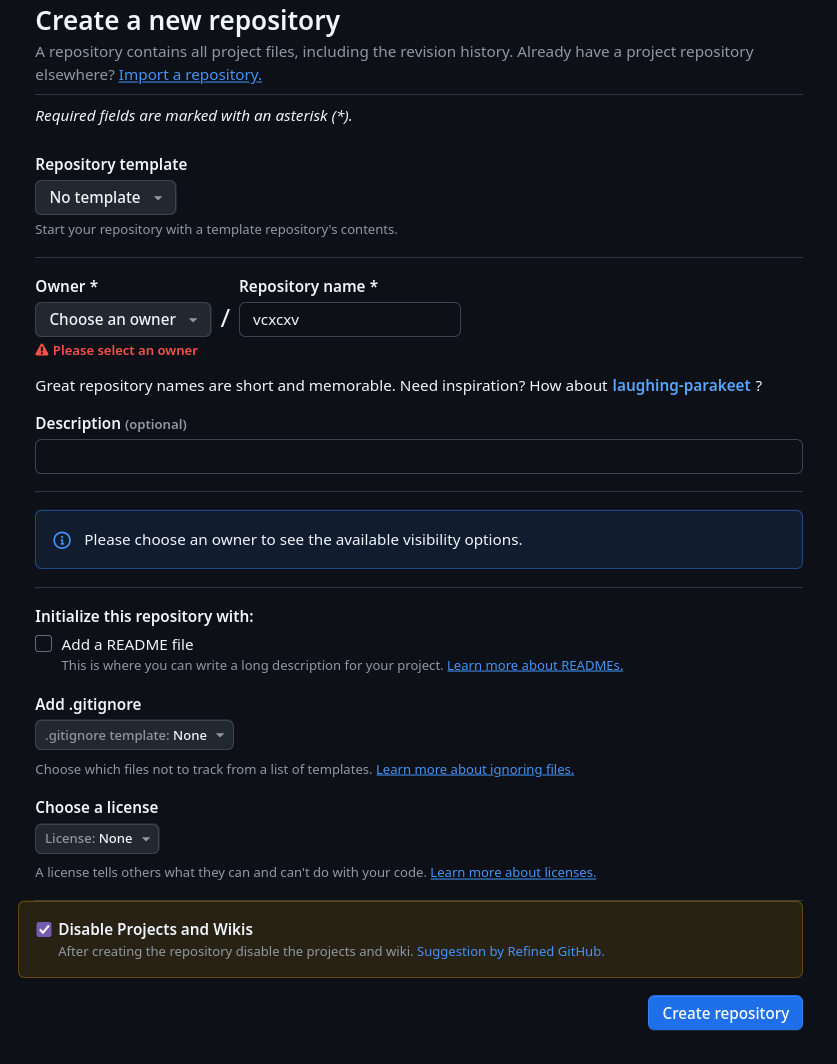837x1064 pixels.
Task: Click the Create repository button
Action: 725,1013
